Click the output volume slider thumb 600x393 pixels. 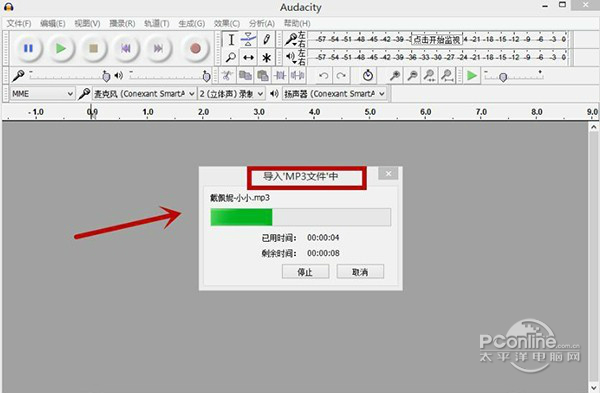[206, 77]
